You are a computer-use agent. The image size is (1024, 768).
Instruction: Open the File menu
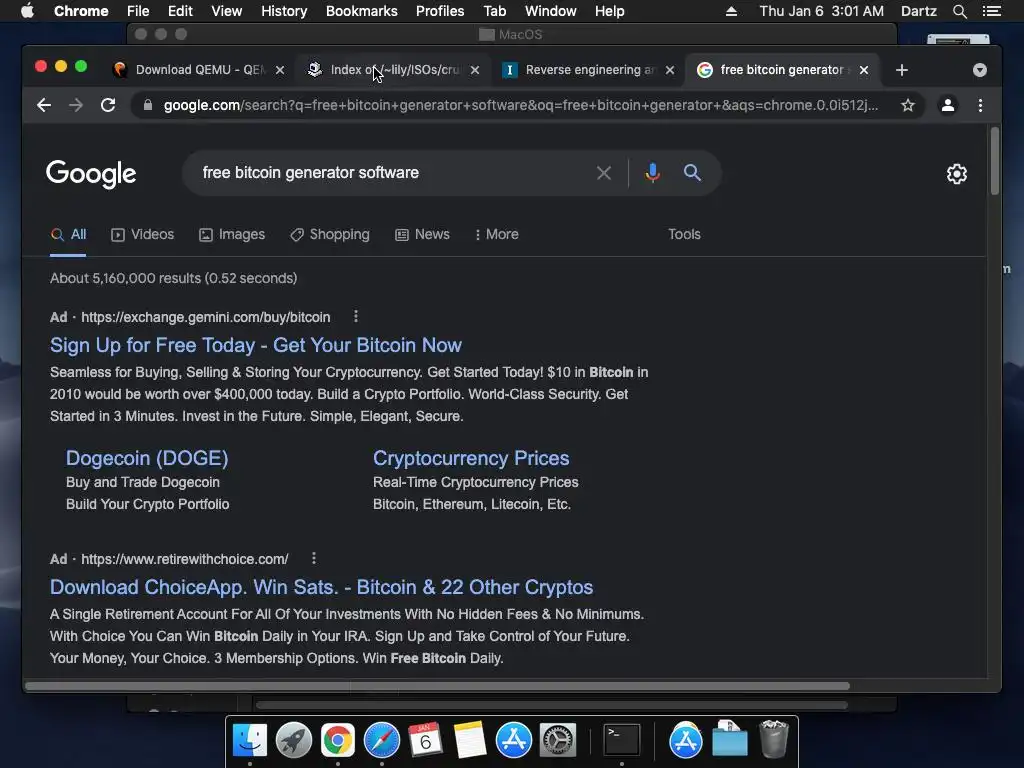[x=138, y=11]
